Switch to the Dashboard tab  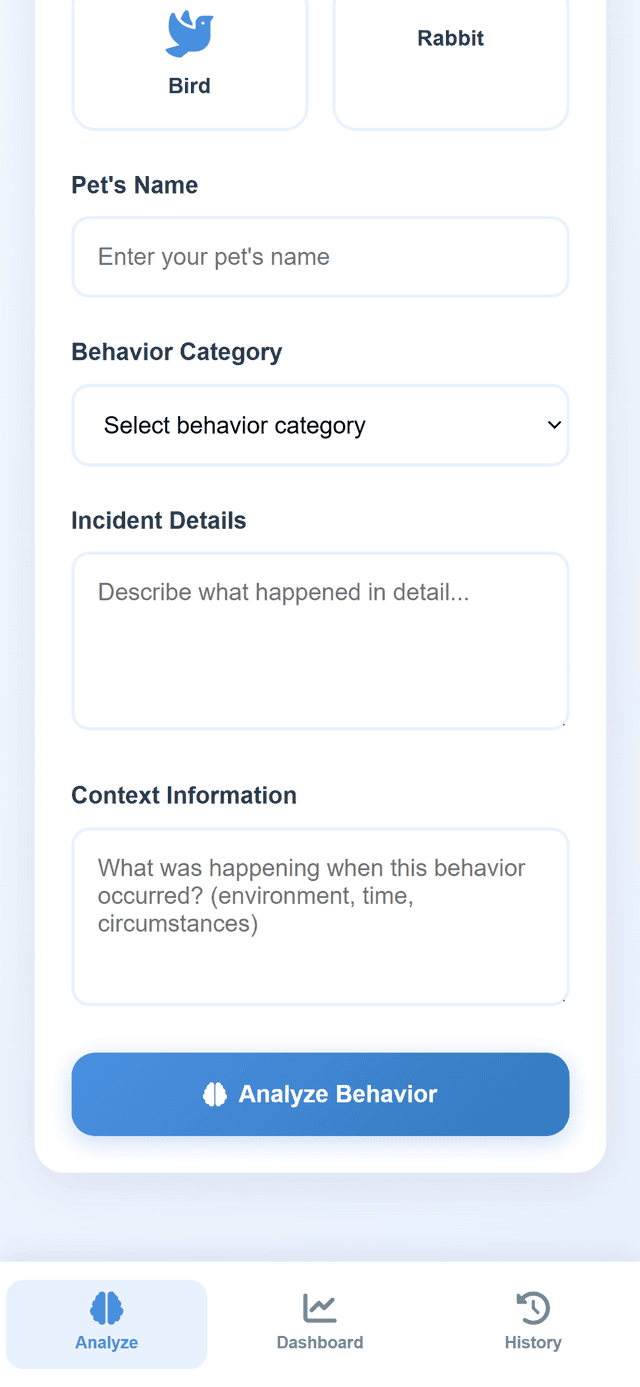(319, 1323)
